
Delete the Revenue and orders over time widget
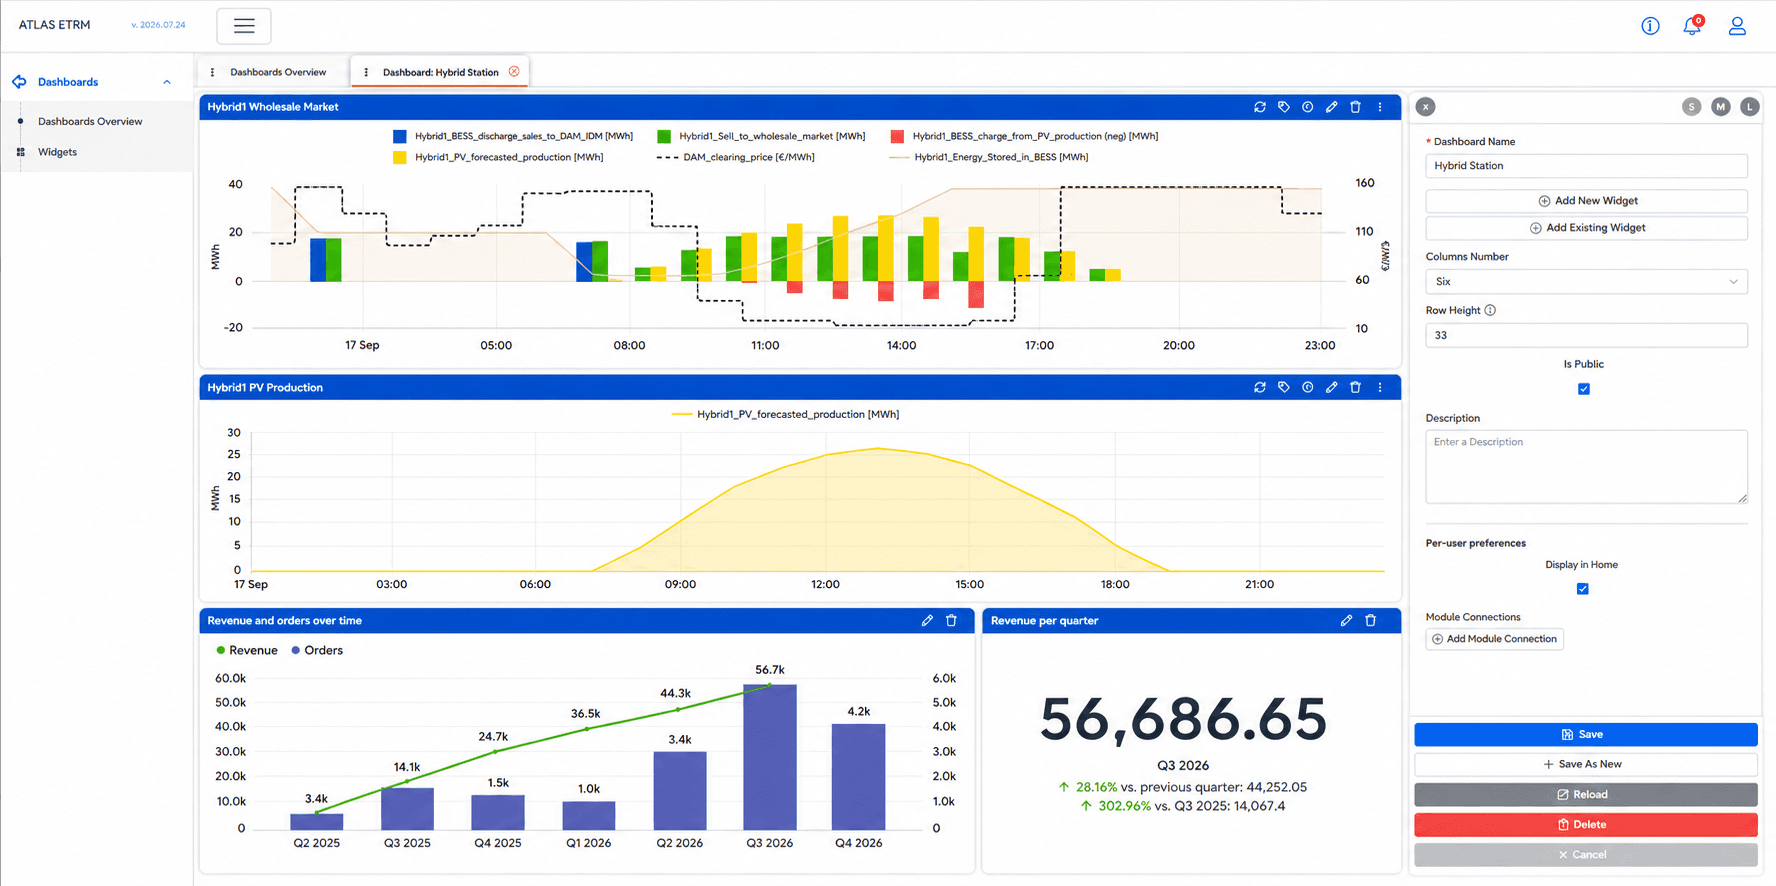[952, 621]
